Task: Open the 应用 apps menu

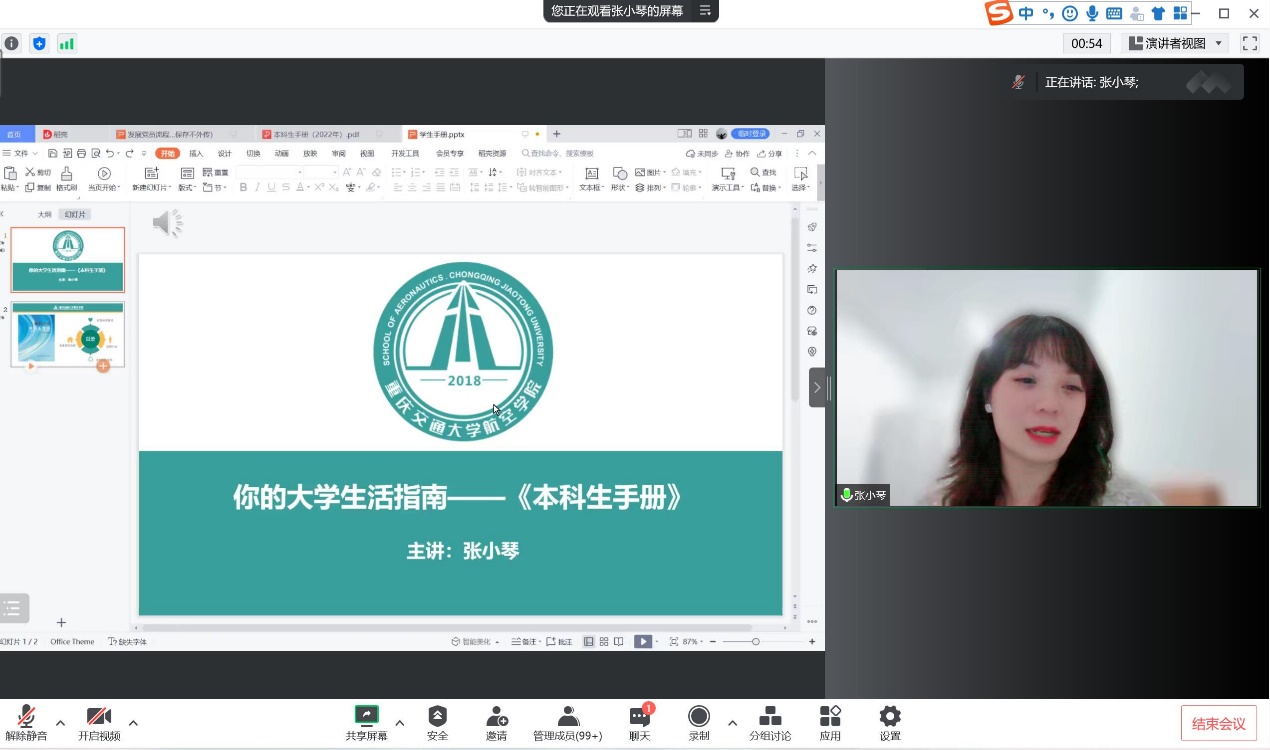Action: (x=830, y=723)
